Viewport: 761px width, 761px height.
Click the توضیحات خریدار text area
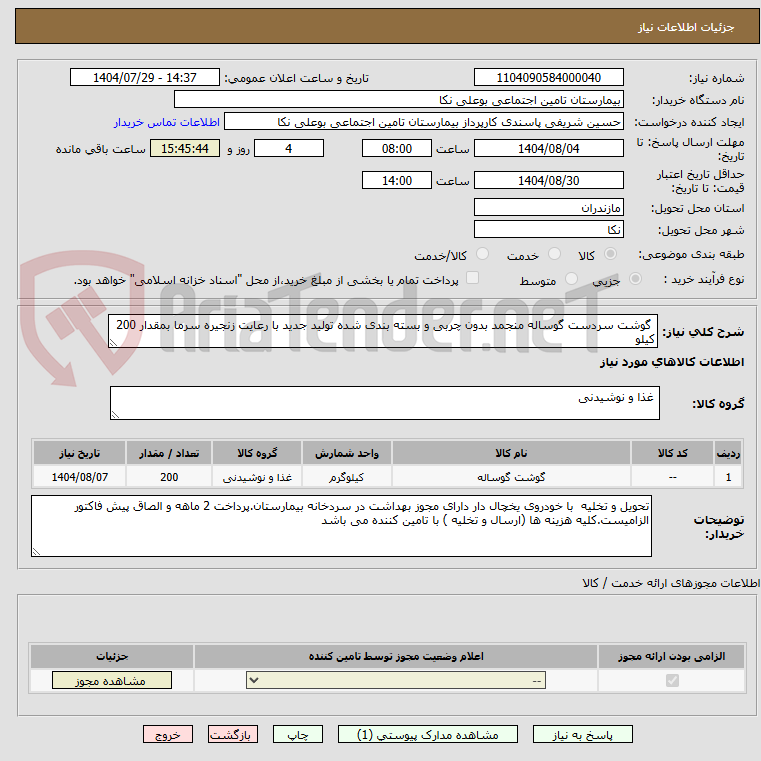pos(341,526)
